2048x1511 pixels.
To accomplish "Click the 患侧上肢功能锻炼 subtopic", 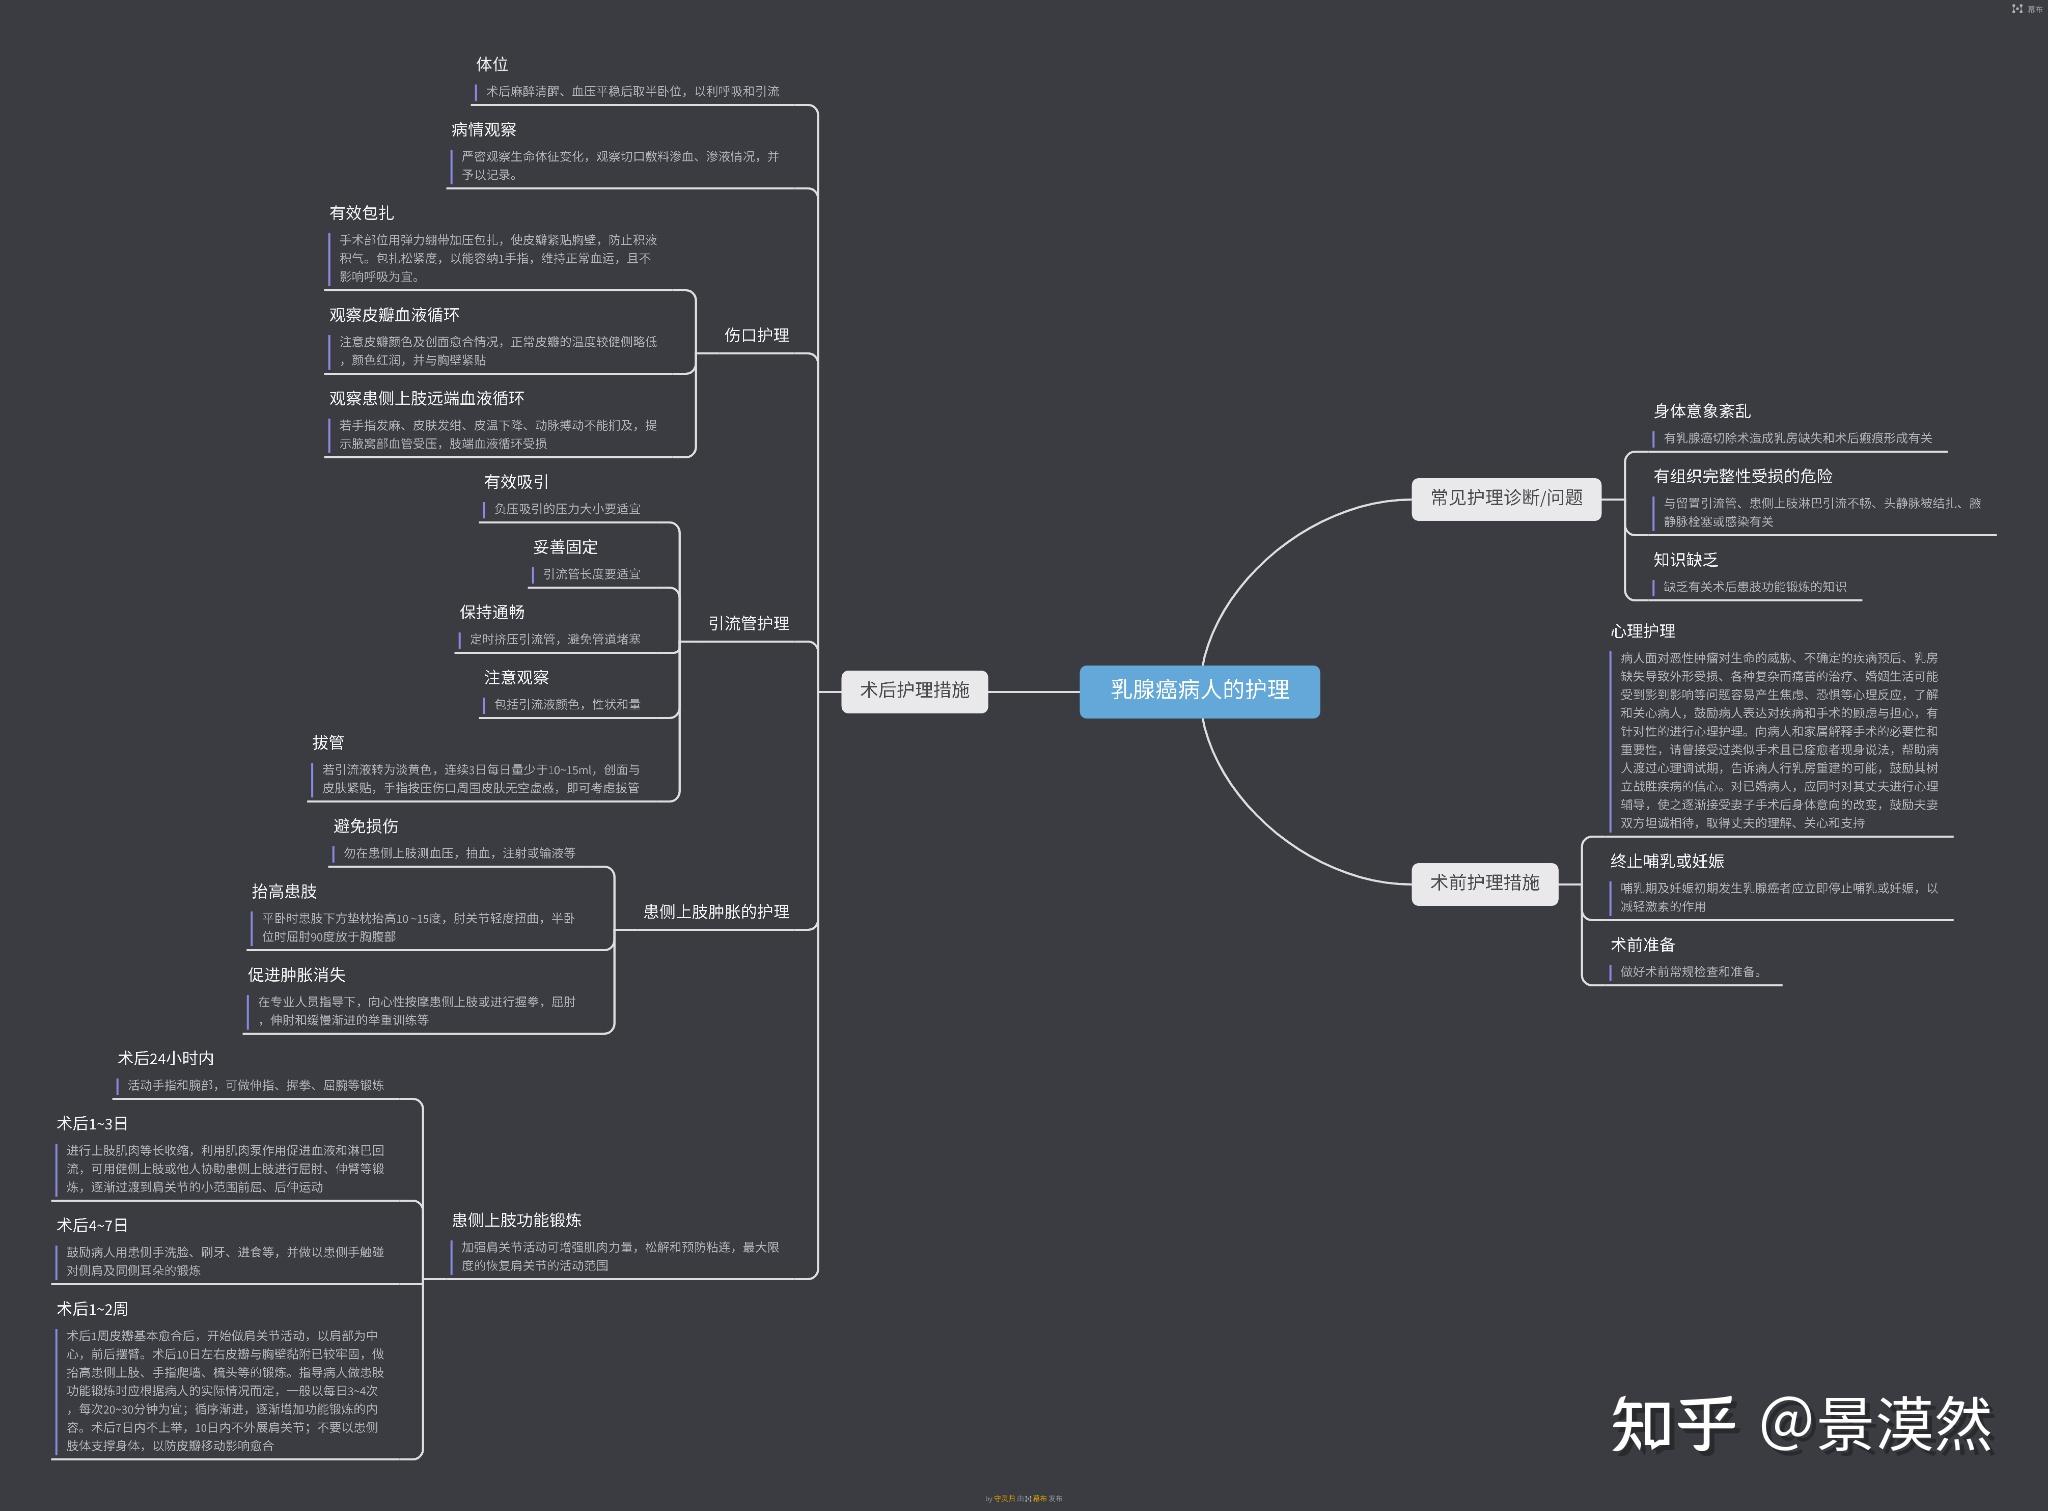I will point(516,1220).
